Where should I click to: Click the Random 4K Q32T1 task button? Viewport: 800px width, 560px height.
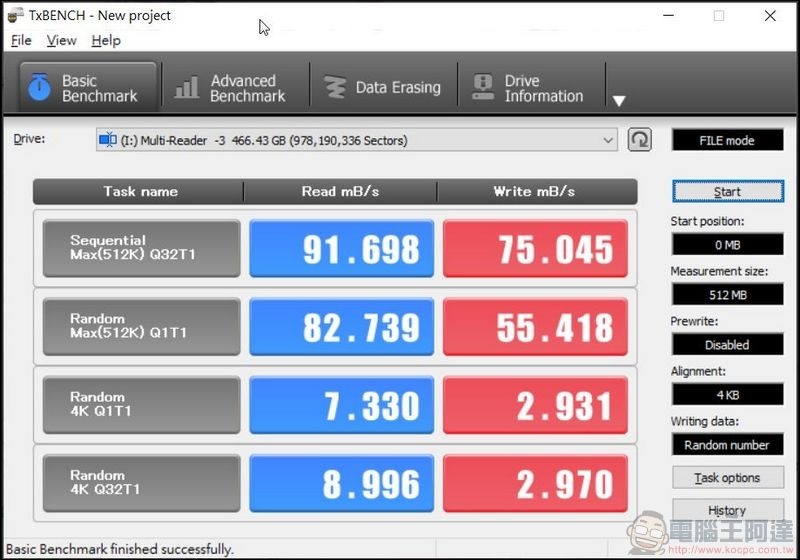(x=141, y=483)
